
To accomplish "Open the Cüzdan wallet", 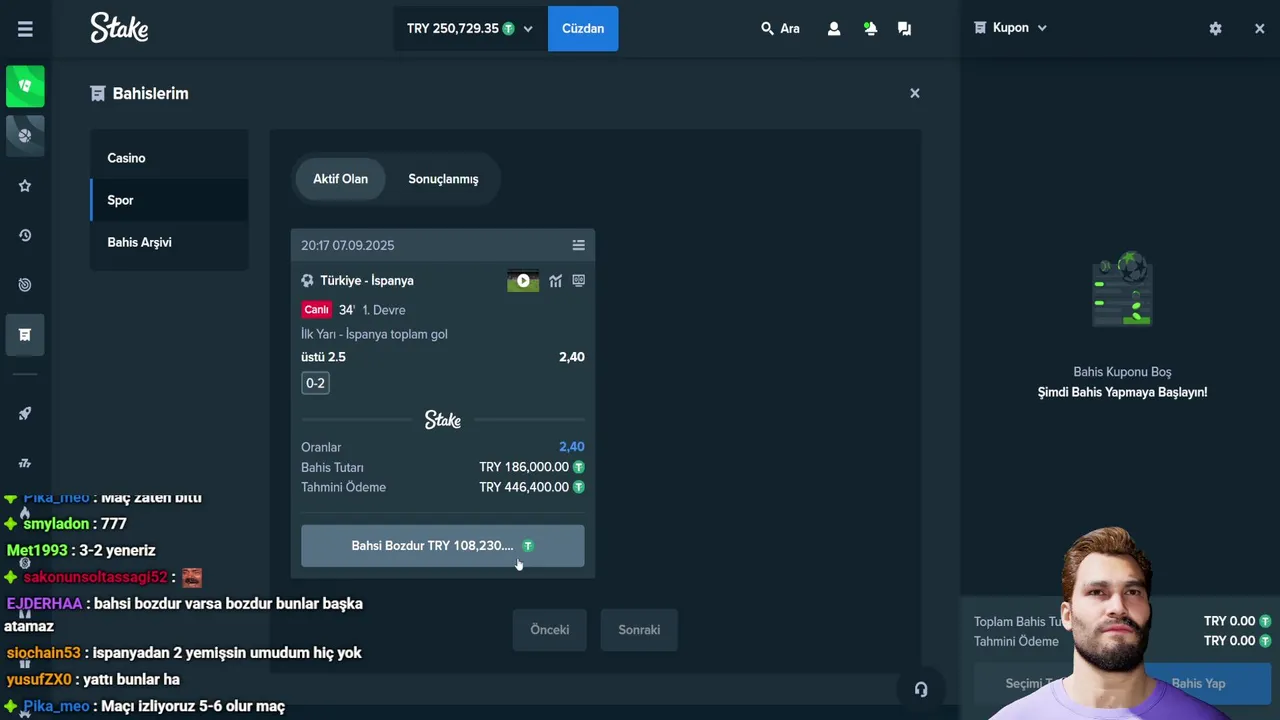I will (583, 28).
